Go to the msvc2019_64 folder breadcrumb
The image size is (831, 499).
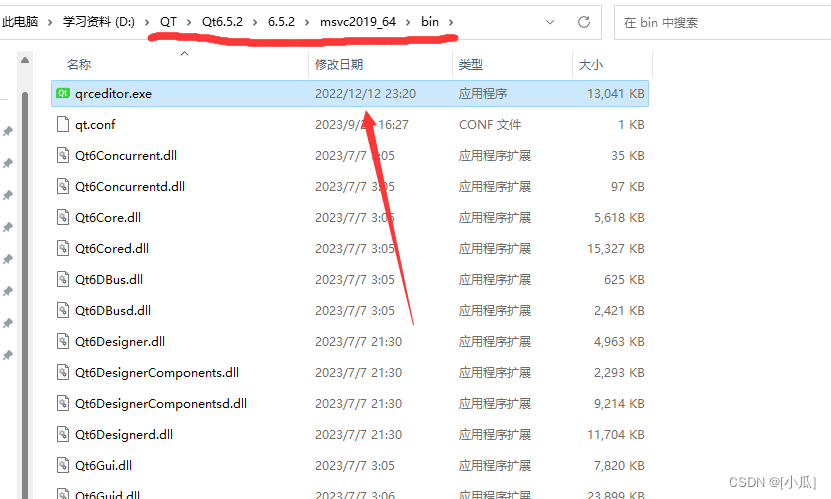(358, 22)
